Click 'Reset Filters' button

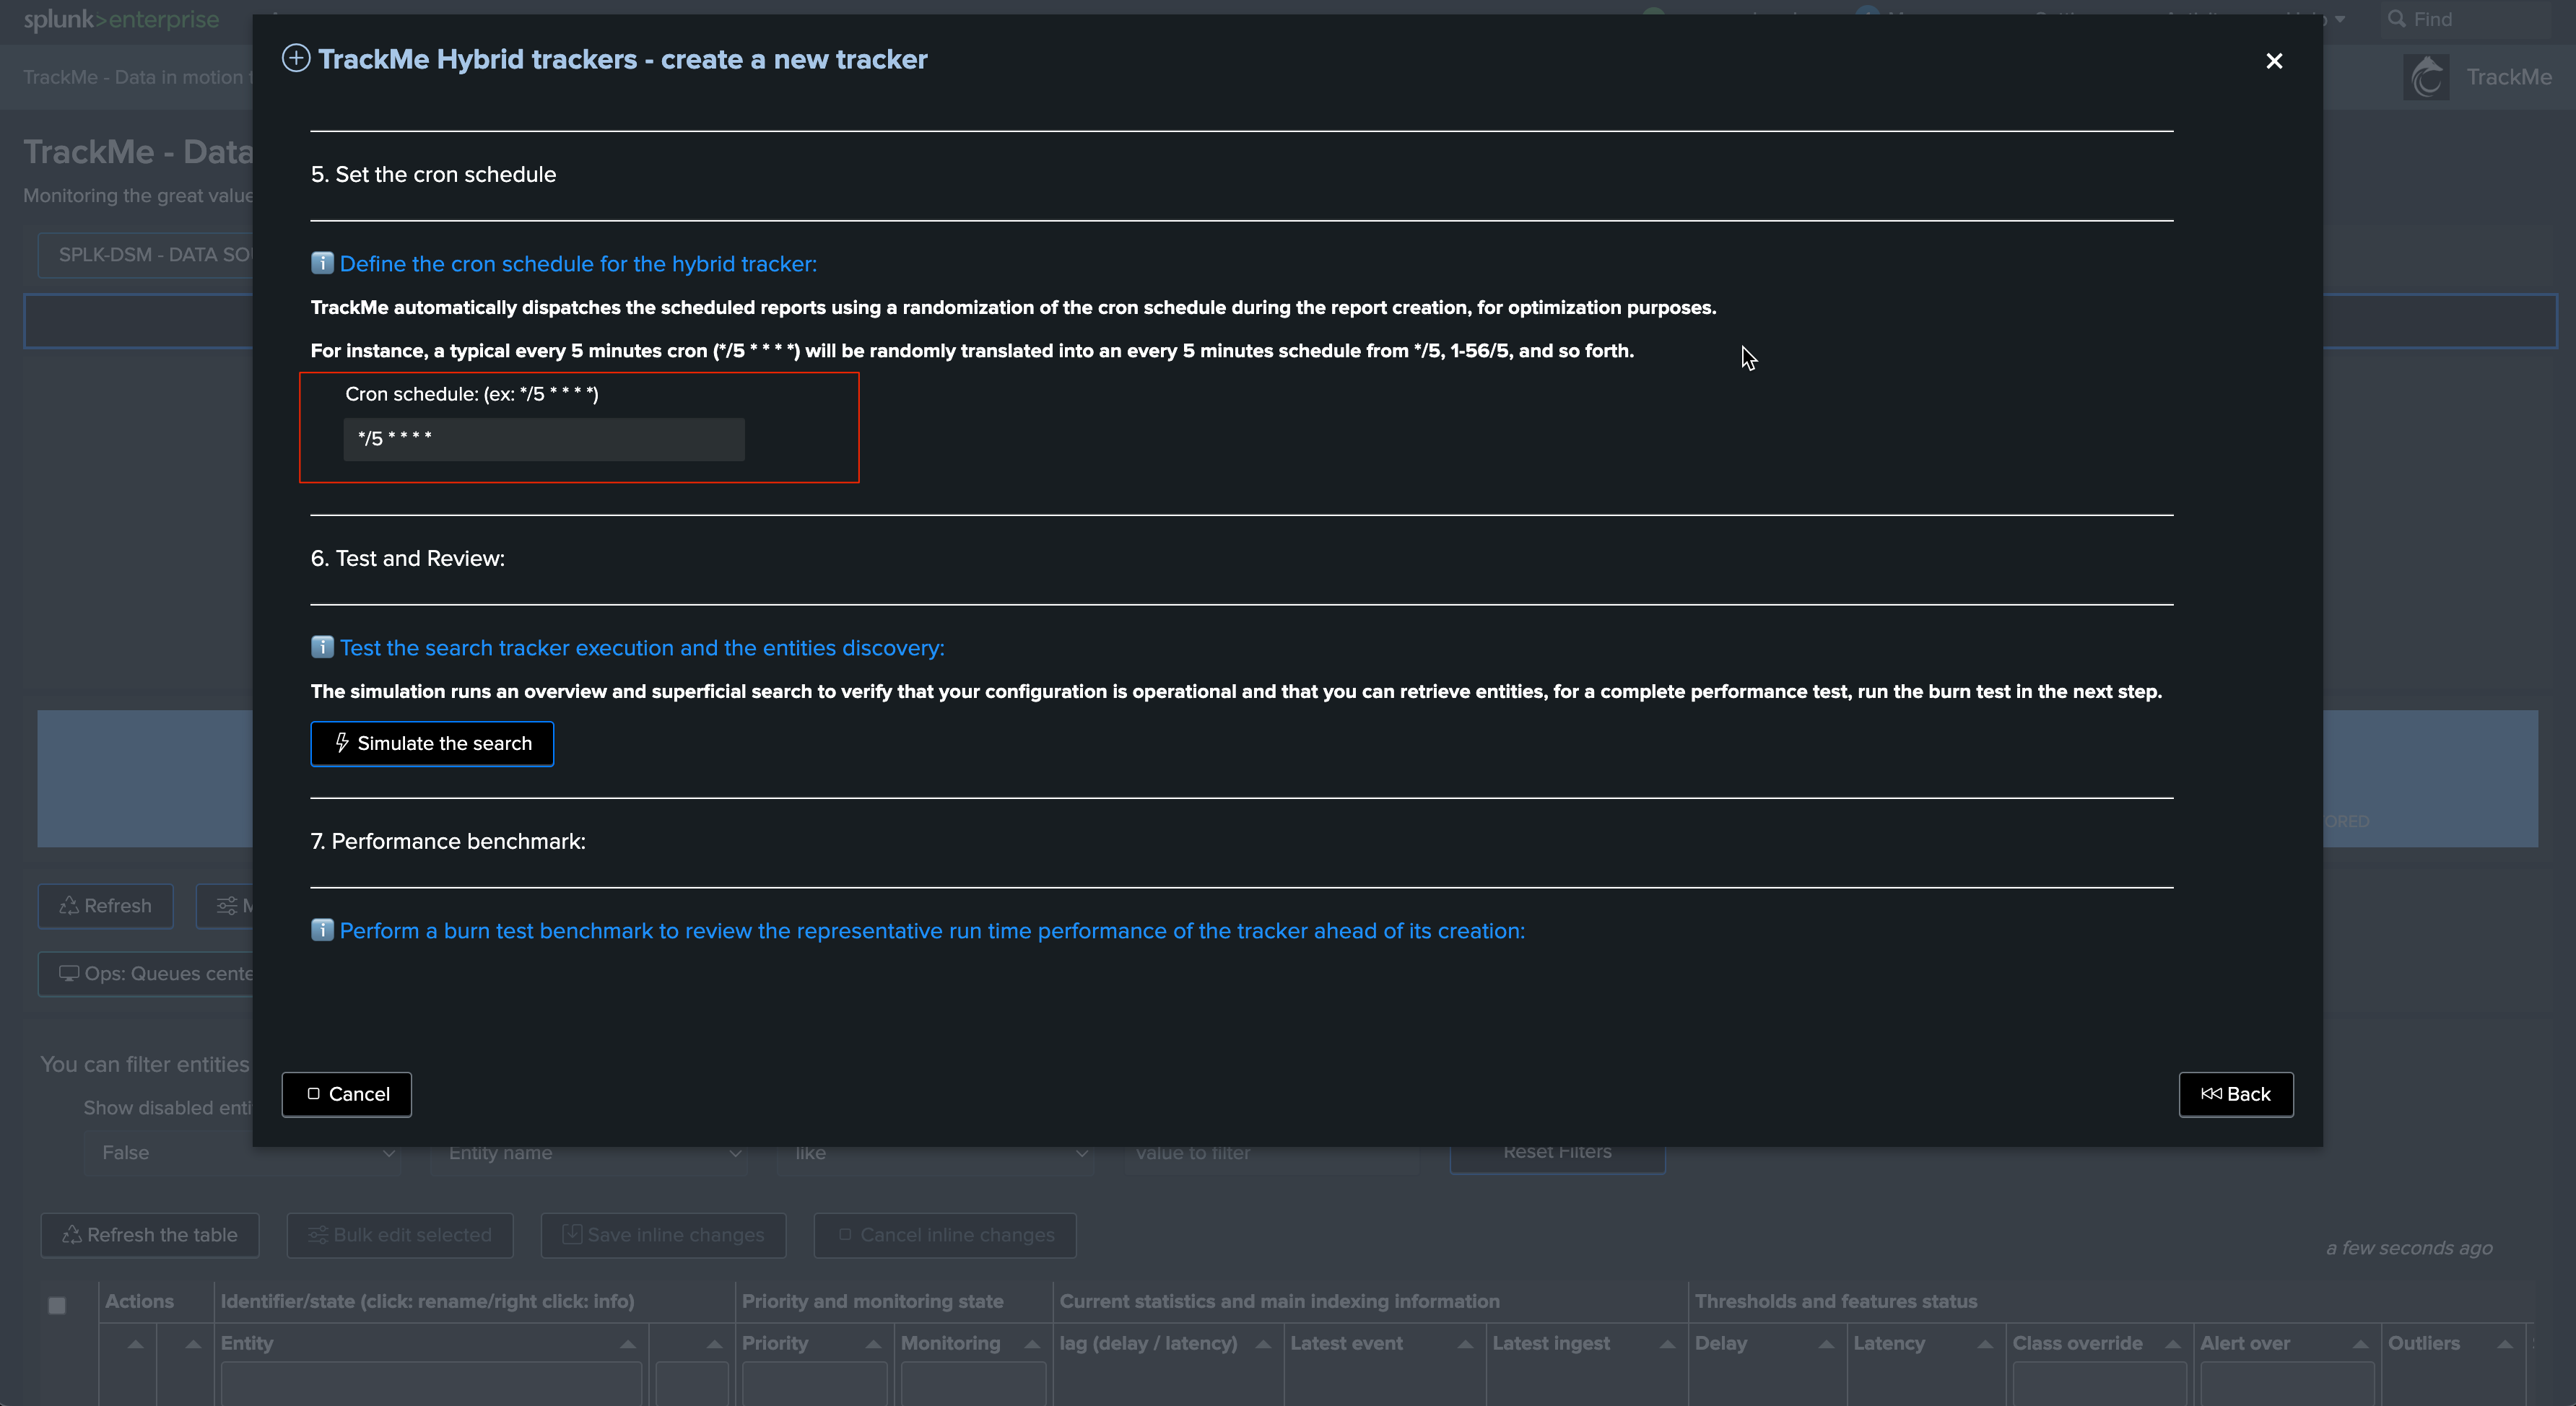pos(1557,1153)
